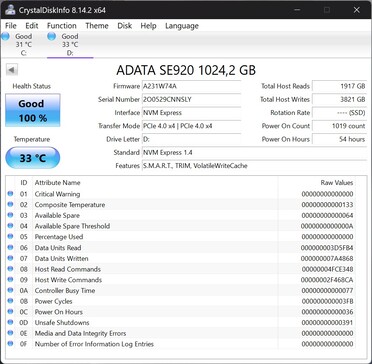The height and width of the screenshot is (364, 372).
Task: Click status orb for Host Write Commands row
Action: click(10, 279)
